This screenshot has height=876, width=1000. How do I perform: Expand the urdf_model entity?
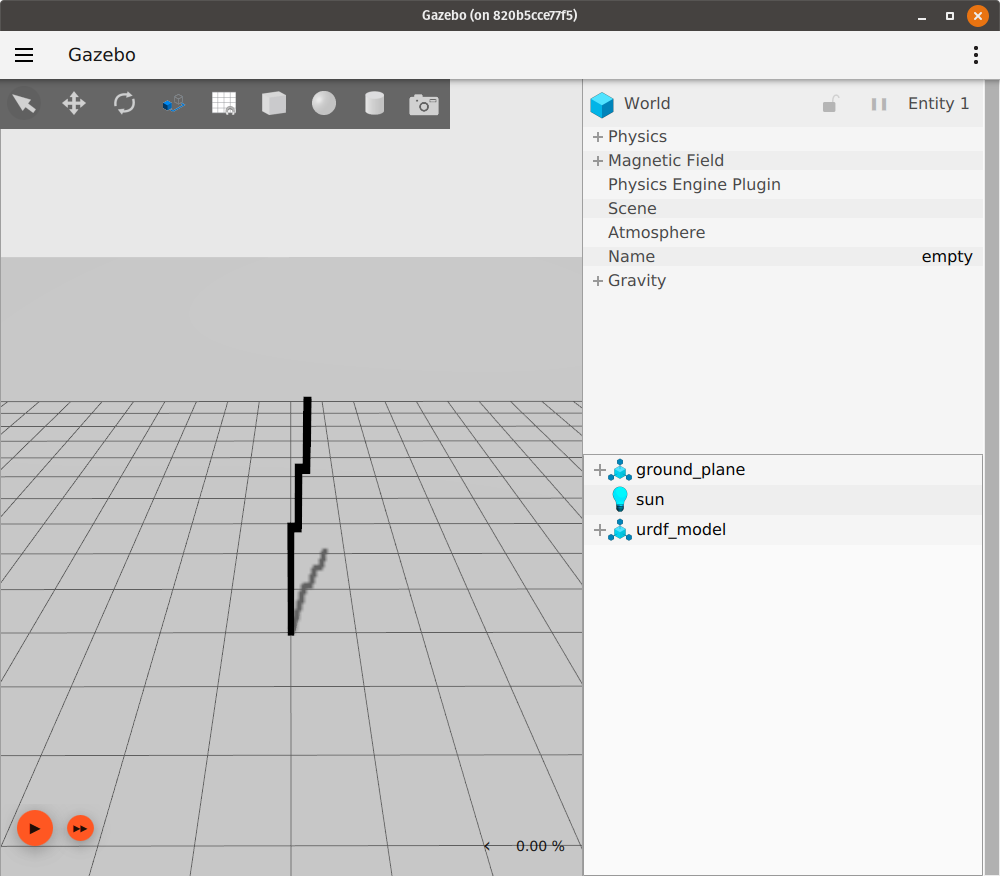tap(598, 530)
